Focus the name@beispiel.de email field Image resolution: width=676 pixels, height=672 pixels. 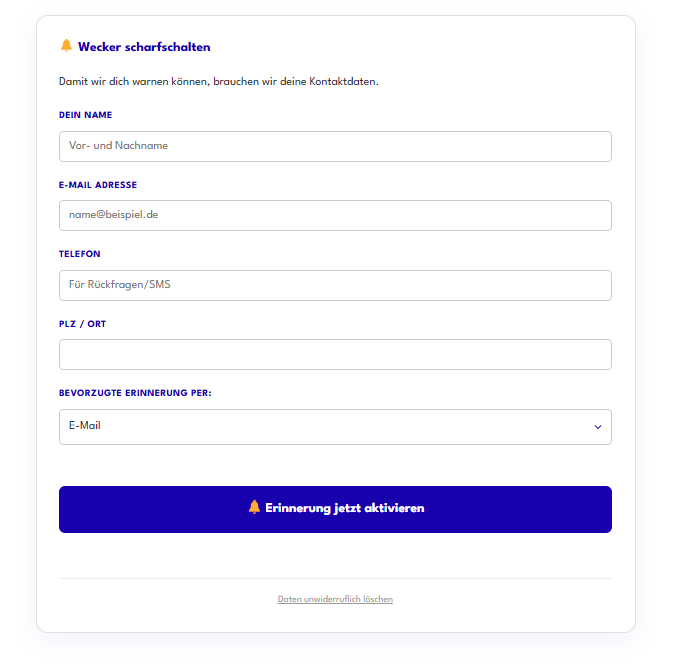click(335, 215)
